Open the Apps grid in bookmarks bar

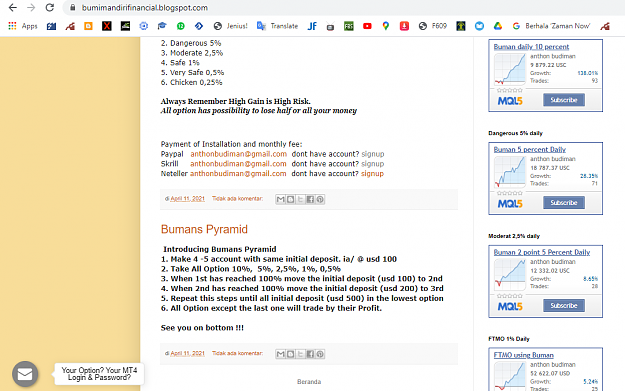pyautogui.click(x=23, y=26)
